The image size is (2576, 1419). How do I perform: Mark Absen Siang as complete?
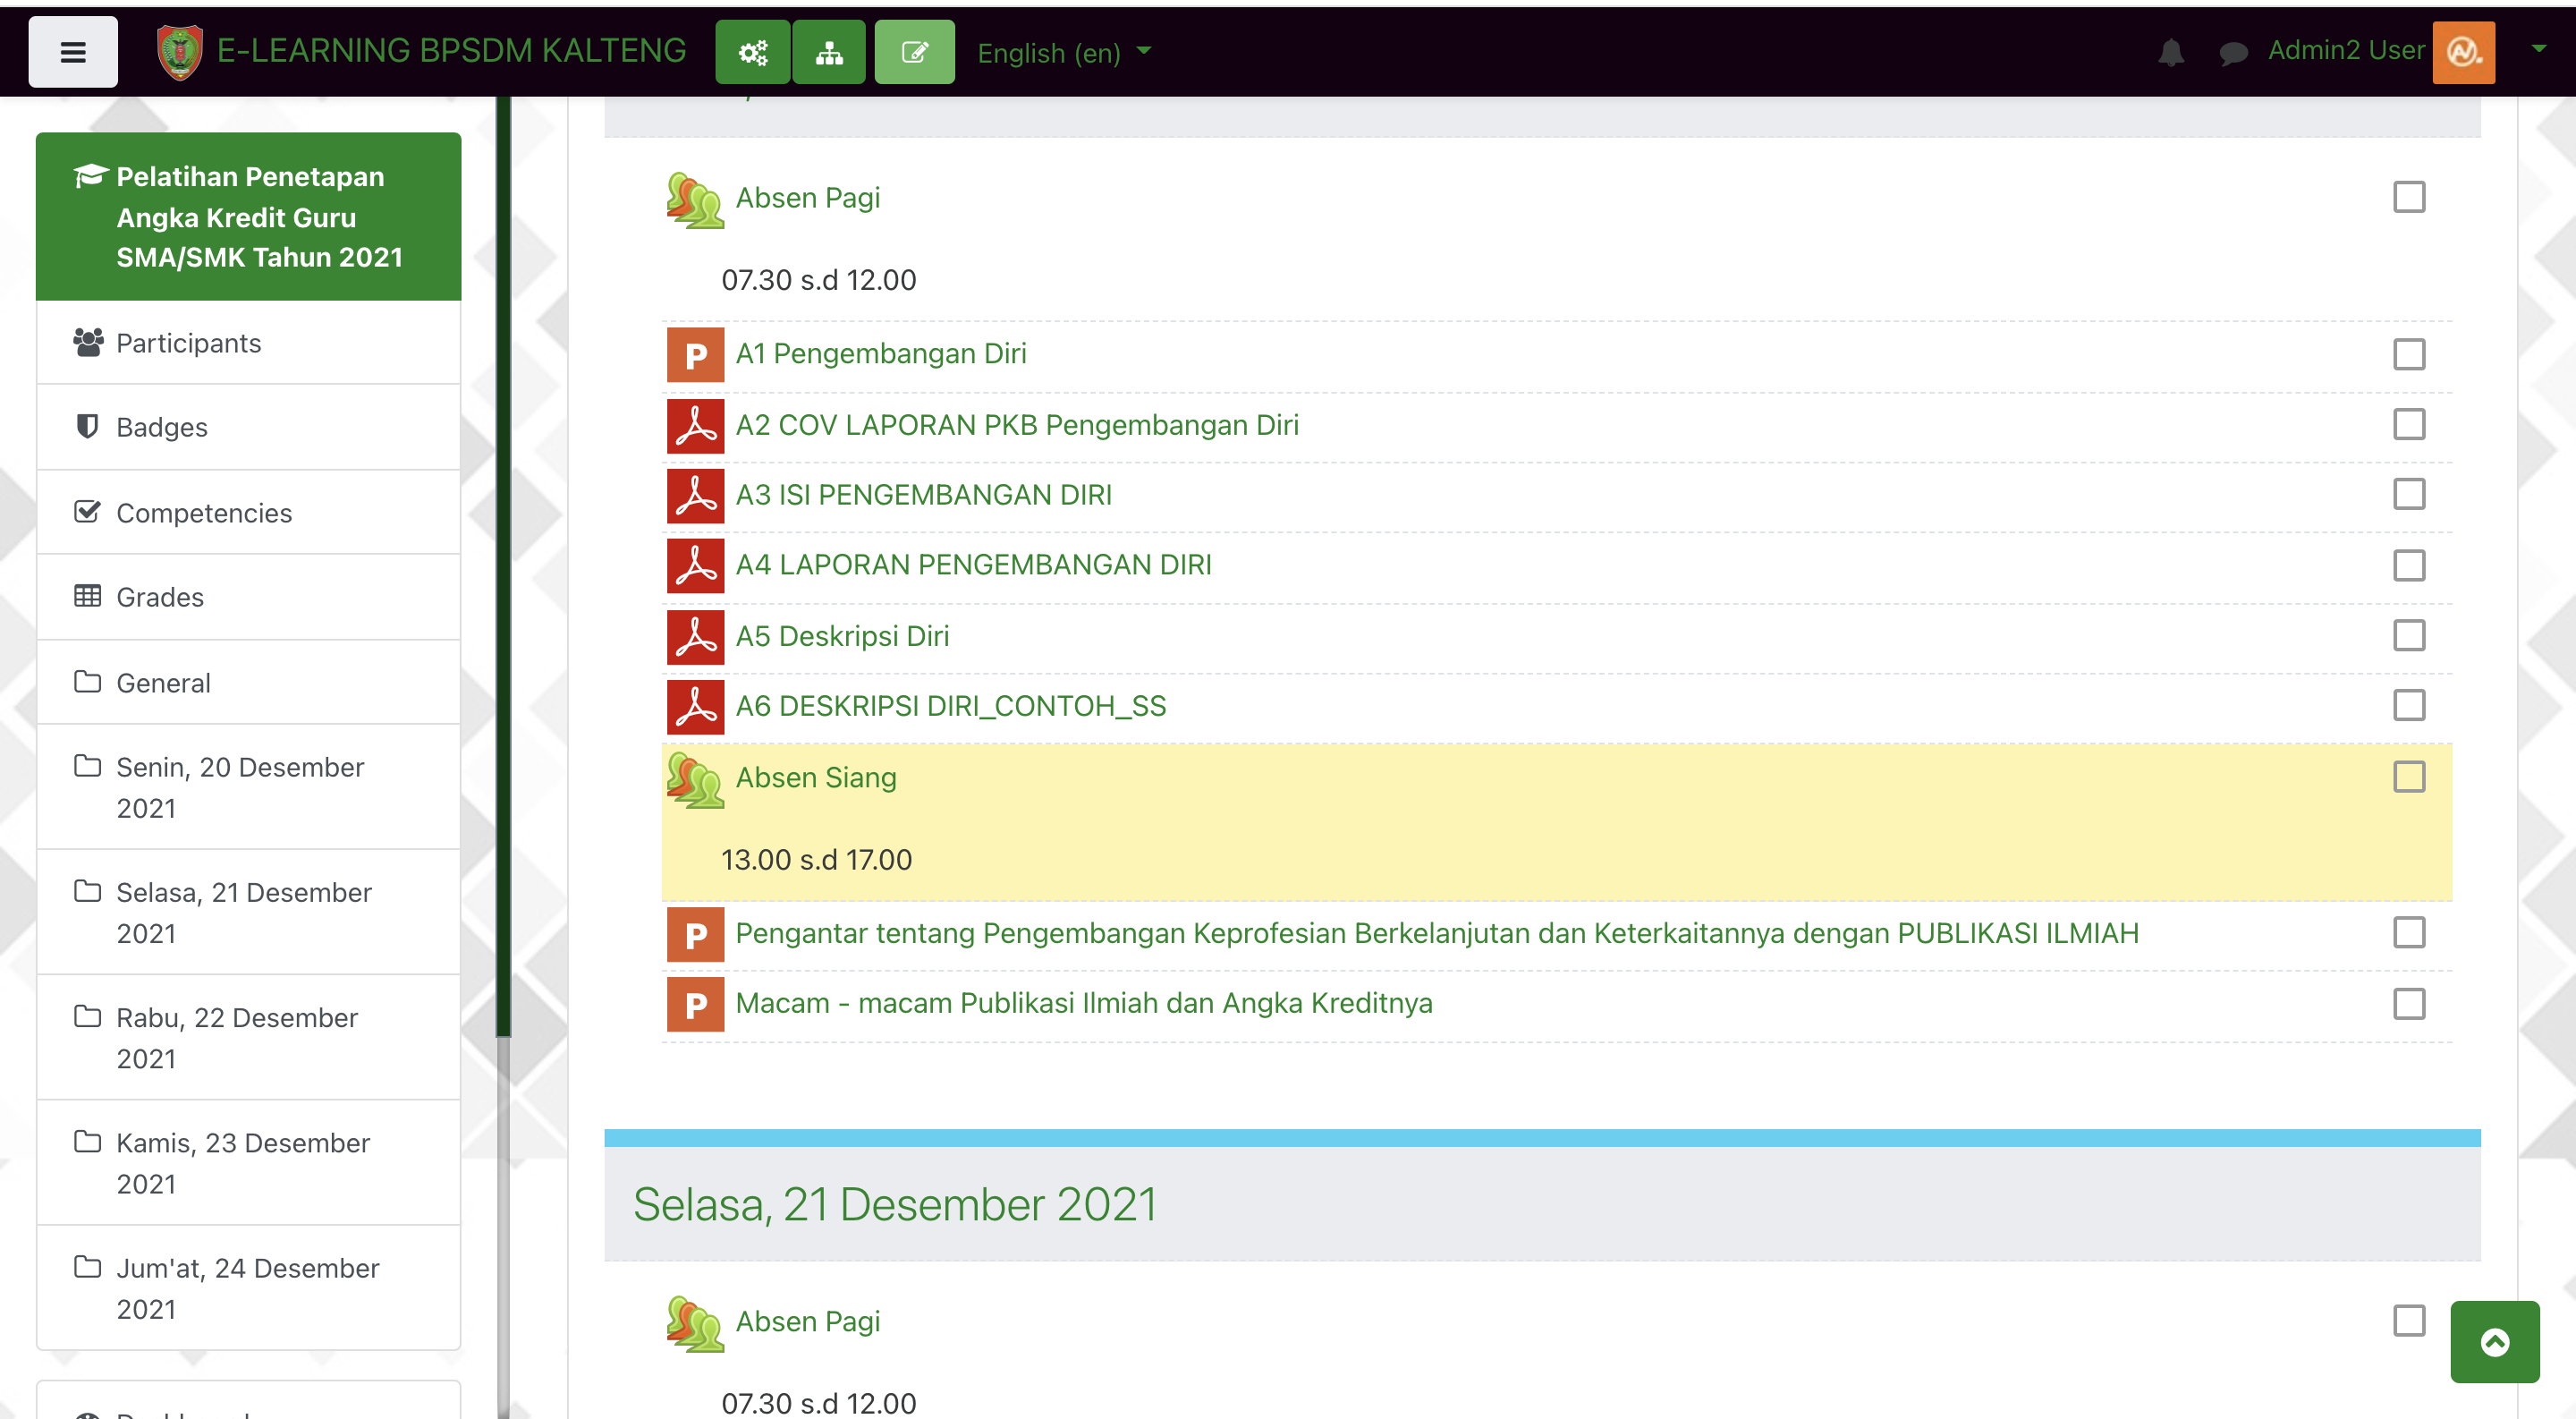2408,777
